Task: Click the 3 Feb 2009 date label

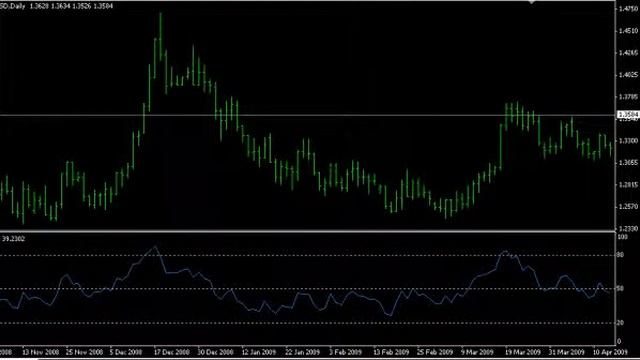Action: tap(345, 352)
